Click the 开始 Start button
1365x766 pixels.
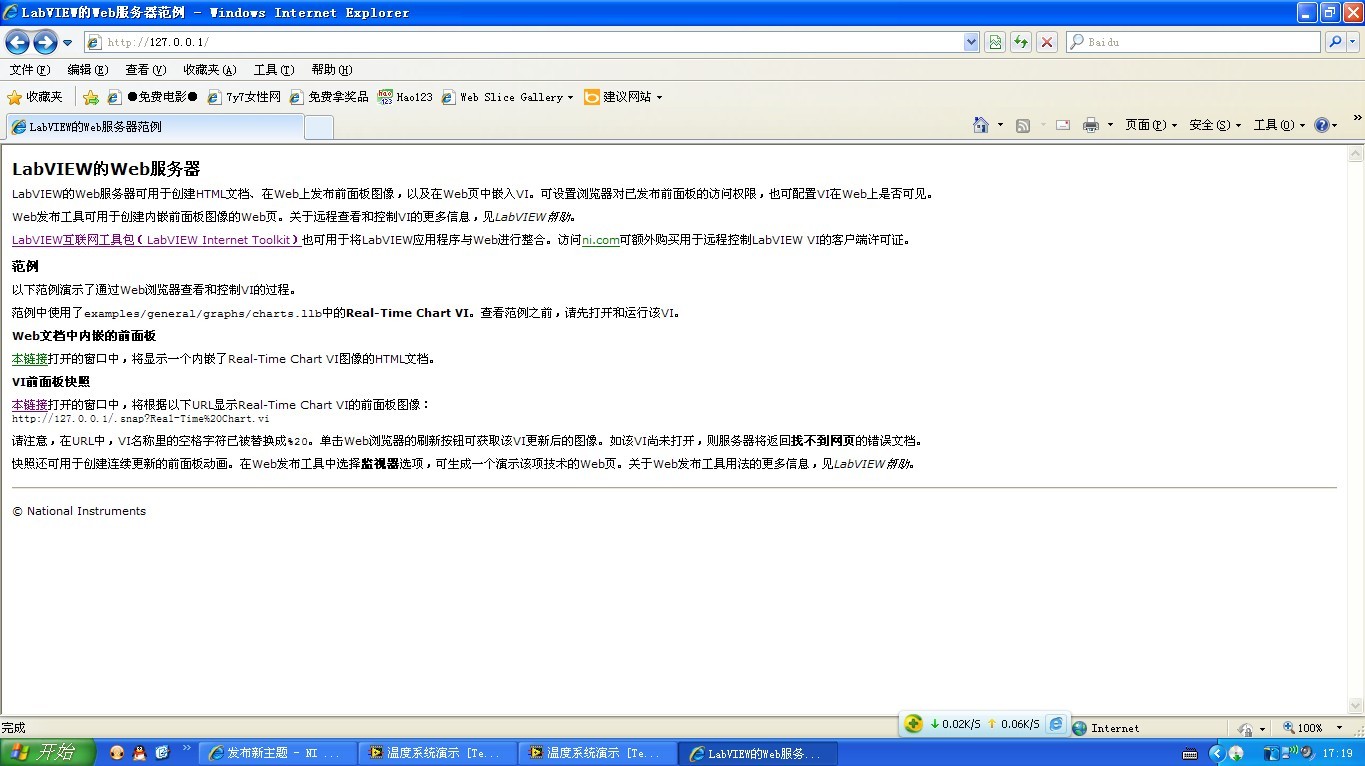pyautogui.click(x=48, y=753)
